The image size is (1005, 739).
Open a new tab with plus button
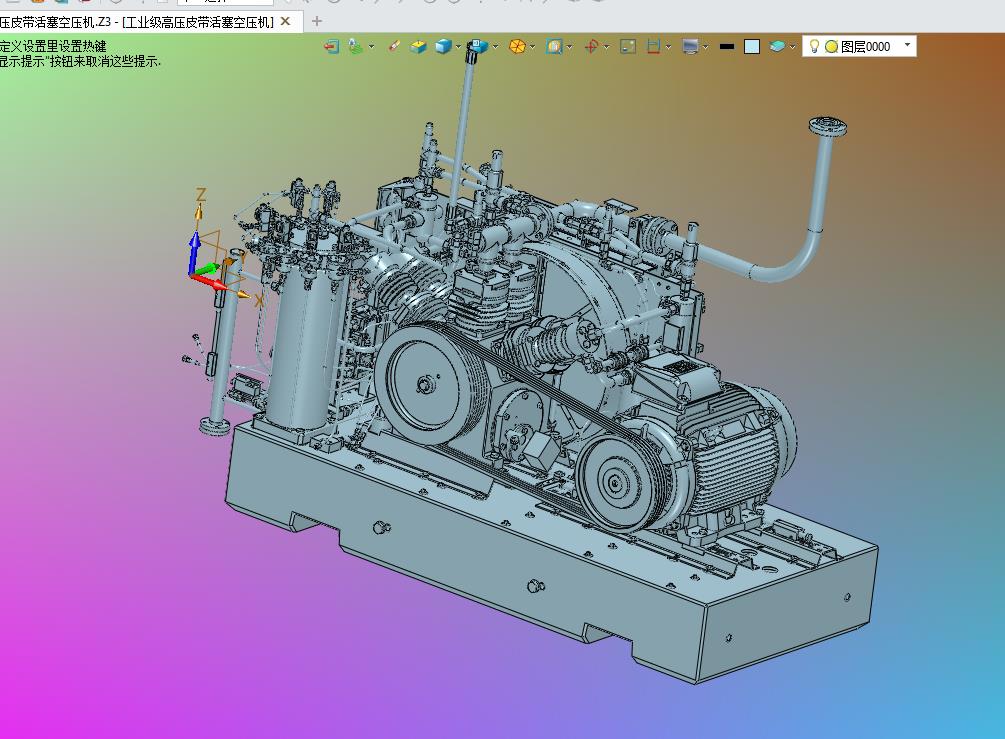pyautogui.click(x=317, y=21)
